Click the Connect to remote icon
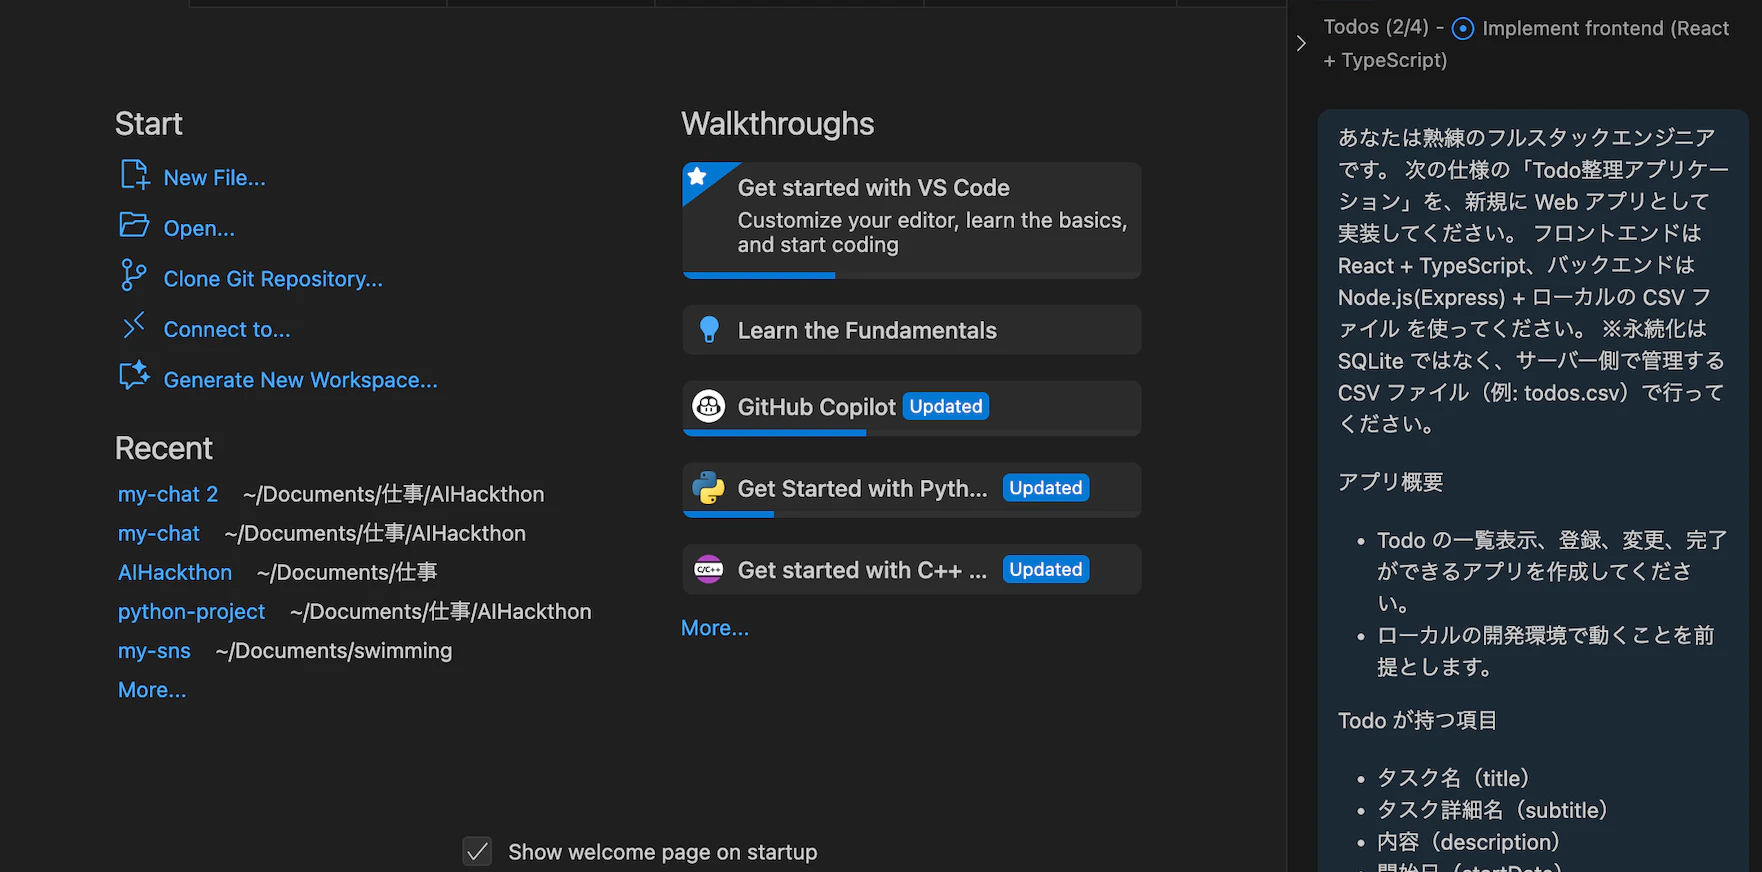This screenshot has width=1762, height=872. [x=134, y=326]
